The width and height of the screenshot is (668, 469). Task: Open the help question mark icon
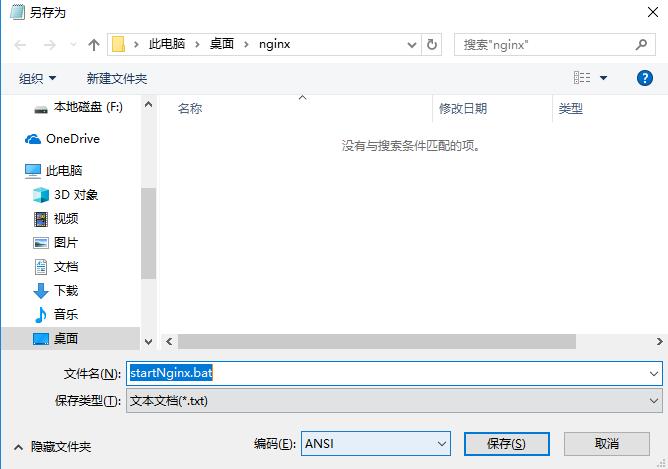644,78
